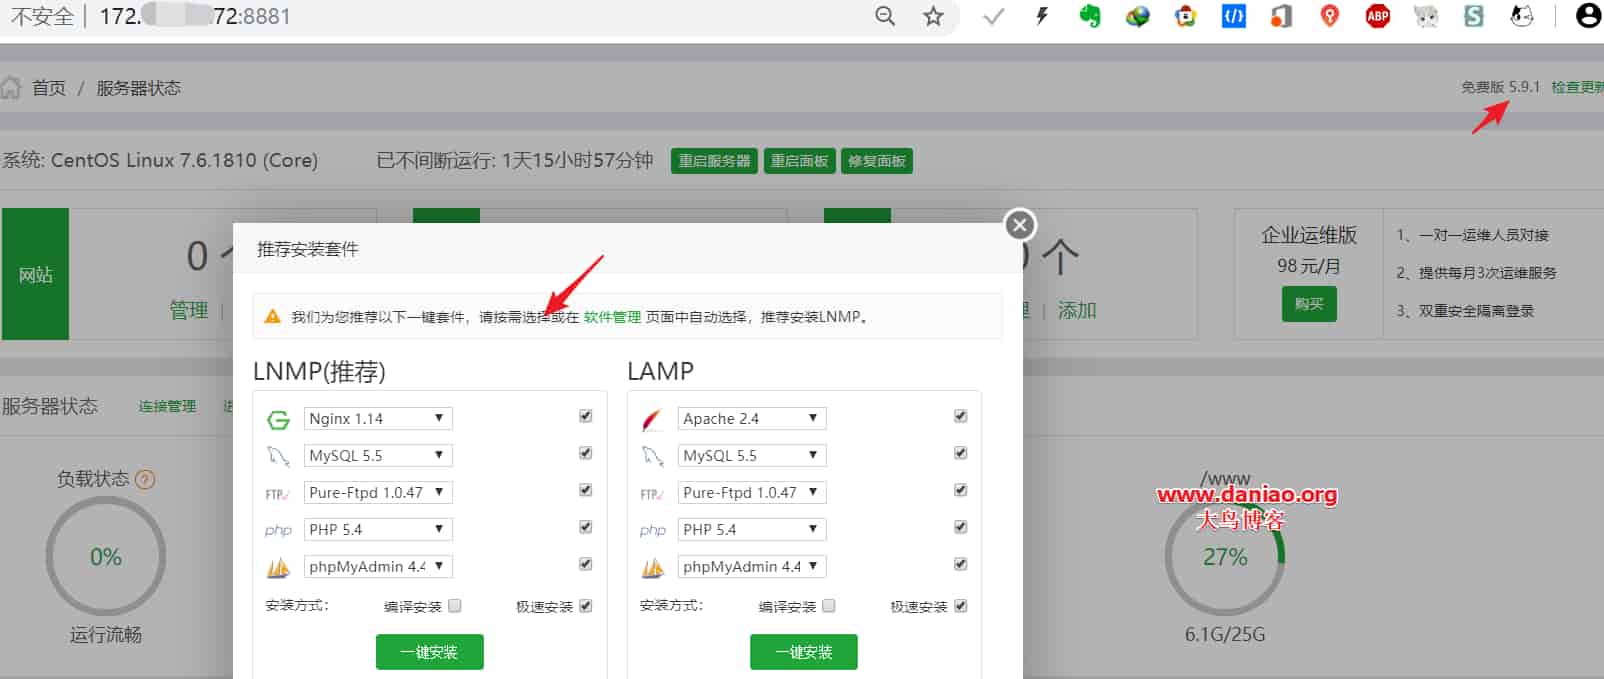Click the lightning bolt extension icon
The height and width of the screenshot is (679, 1604).
coord(1042,16)
